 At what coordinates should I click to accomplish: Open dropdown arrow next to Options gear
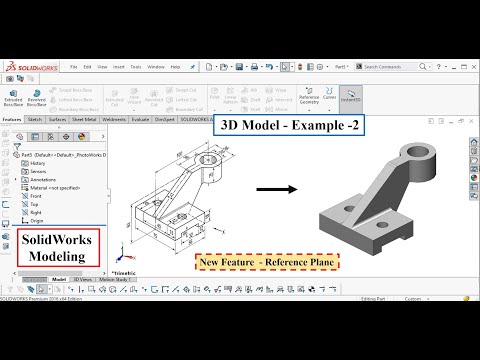coord(327,67)
